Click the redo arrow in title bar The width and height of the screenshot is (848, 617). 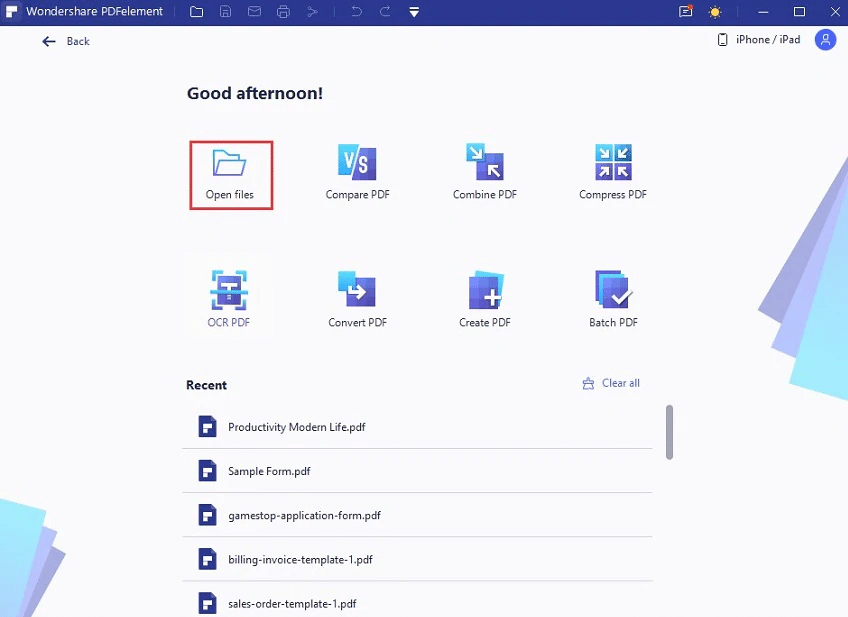tap(385, 11)
